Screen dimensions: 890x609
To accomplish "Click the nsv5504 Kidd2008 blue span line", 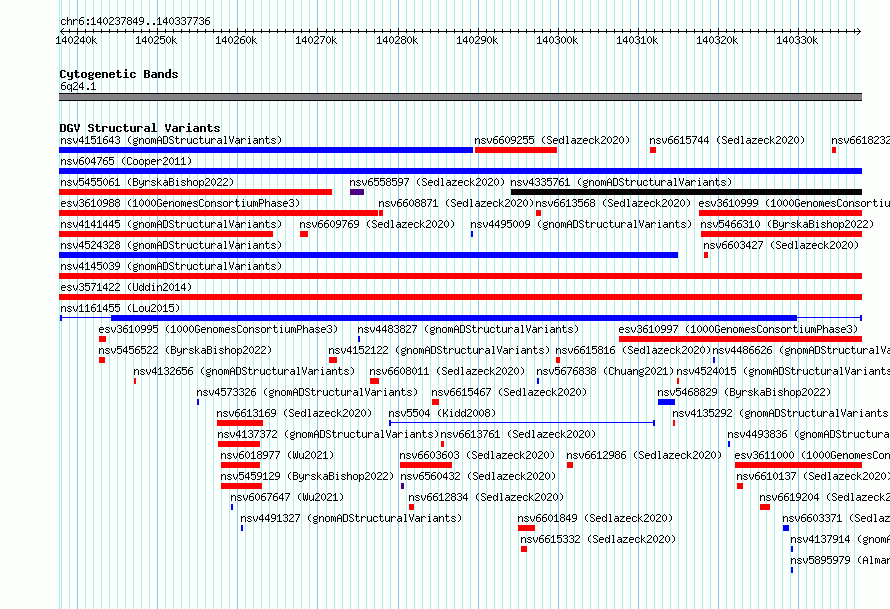I will coord(522,423).
